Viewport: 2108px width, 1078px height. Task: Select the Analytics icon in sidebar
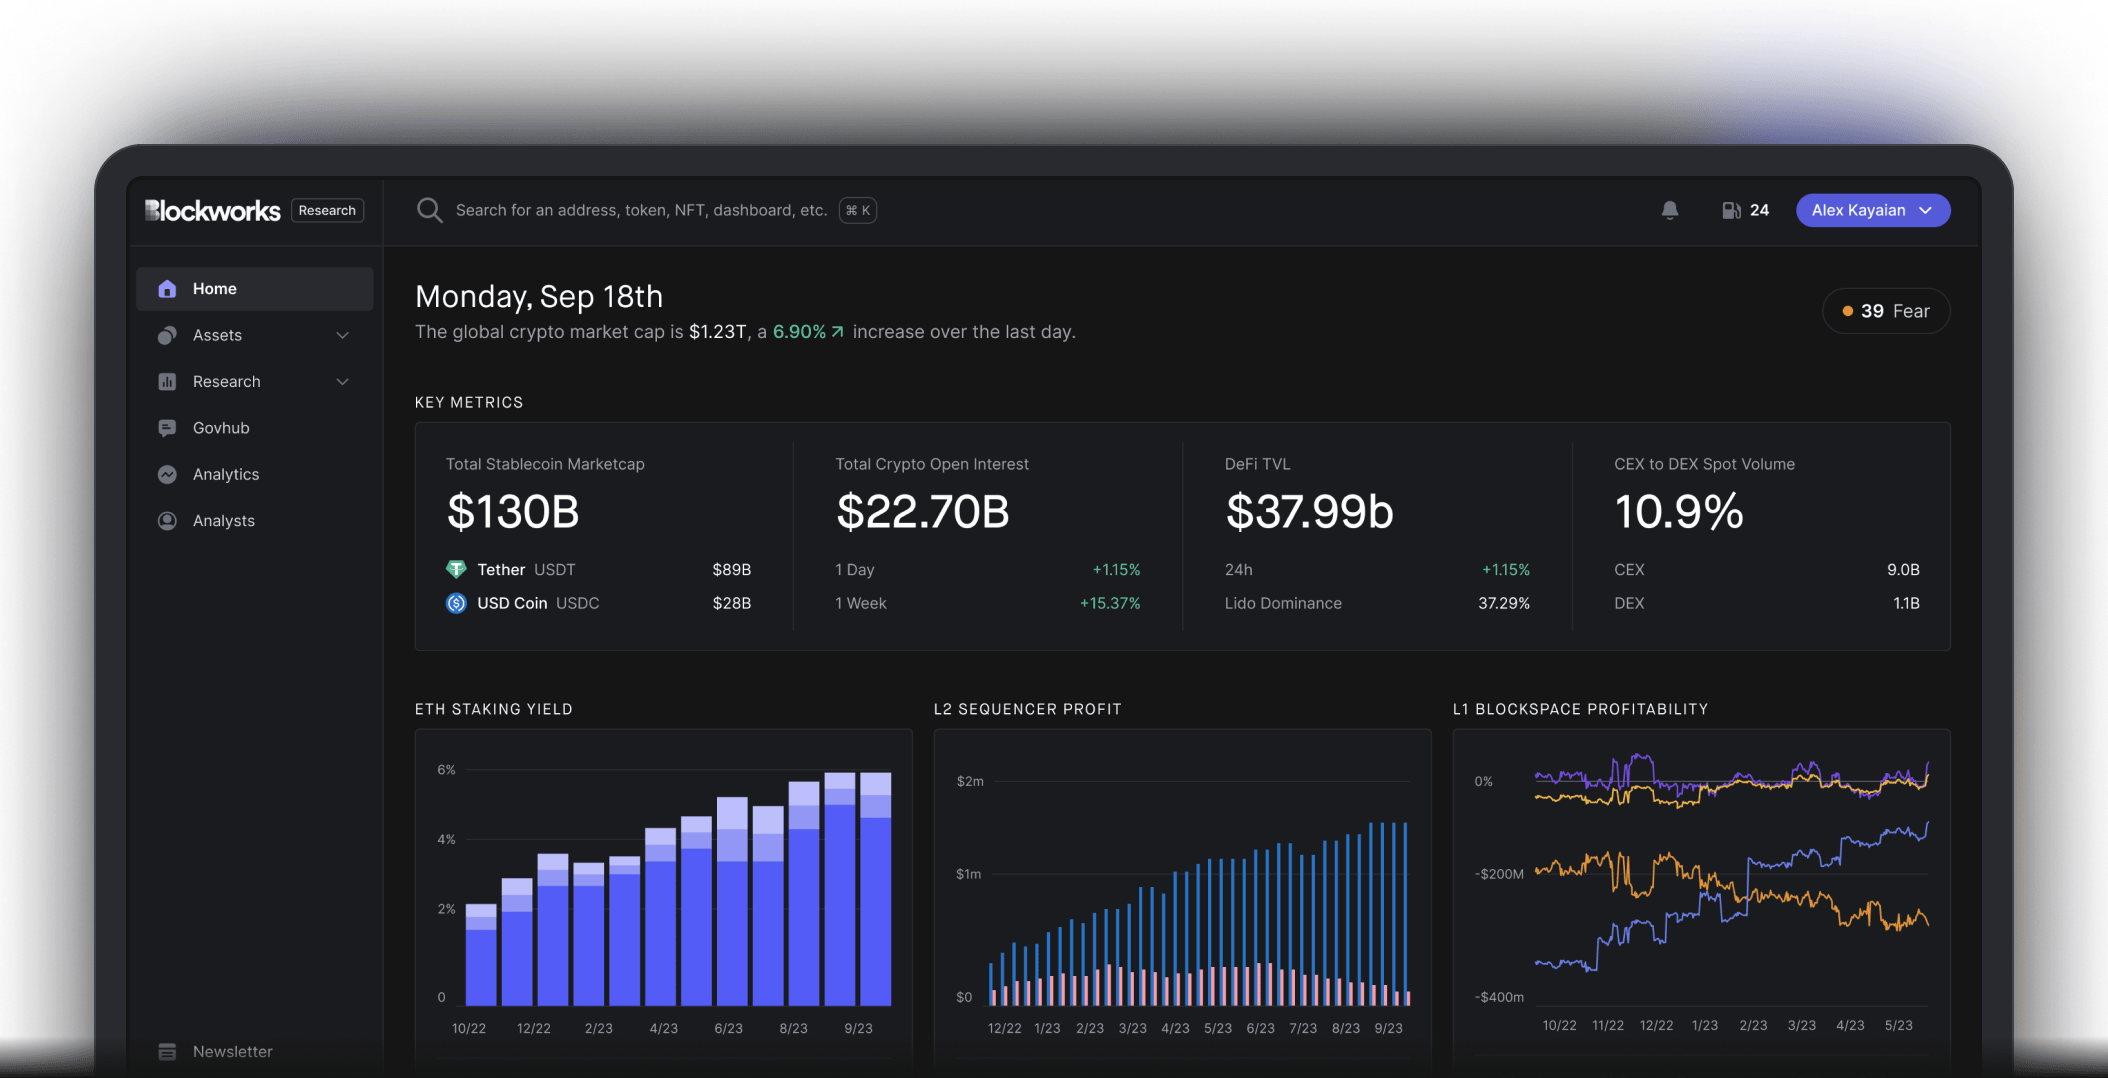click(x=167, y=474)
